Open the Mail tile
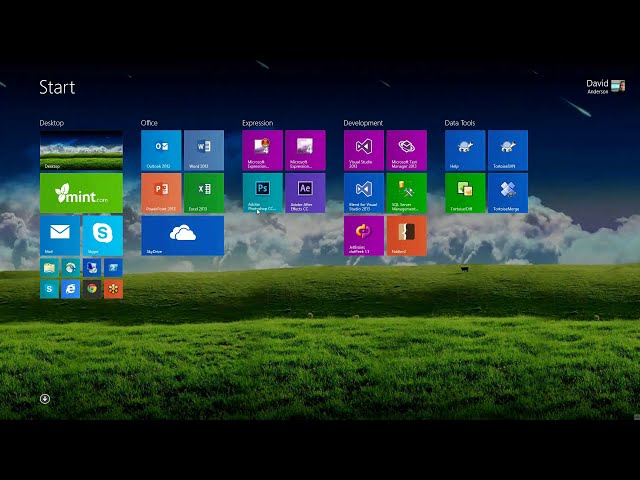The image size is (640, 480). [x=60, y=236]
